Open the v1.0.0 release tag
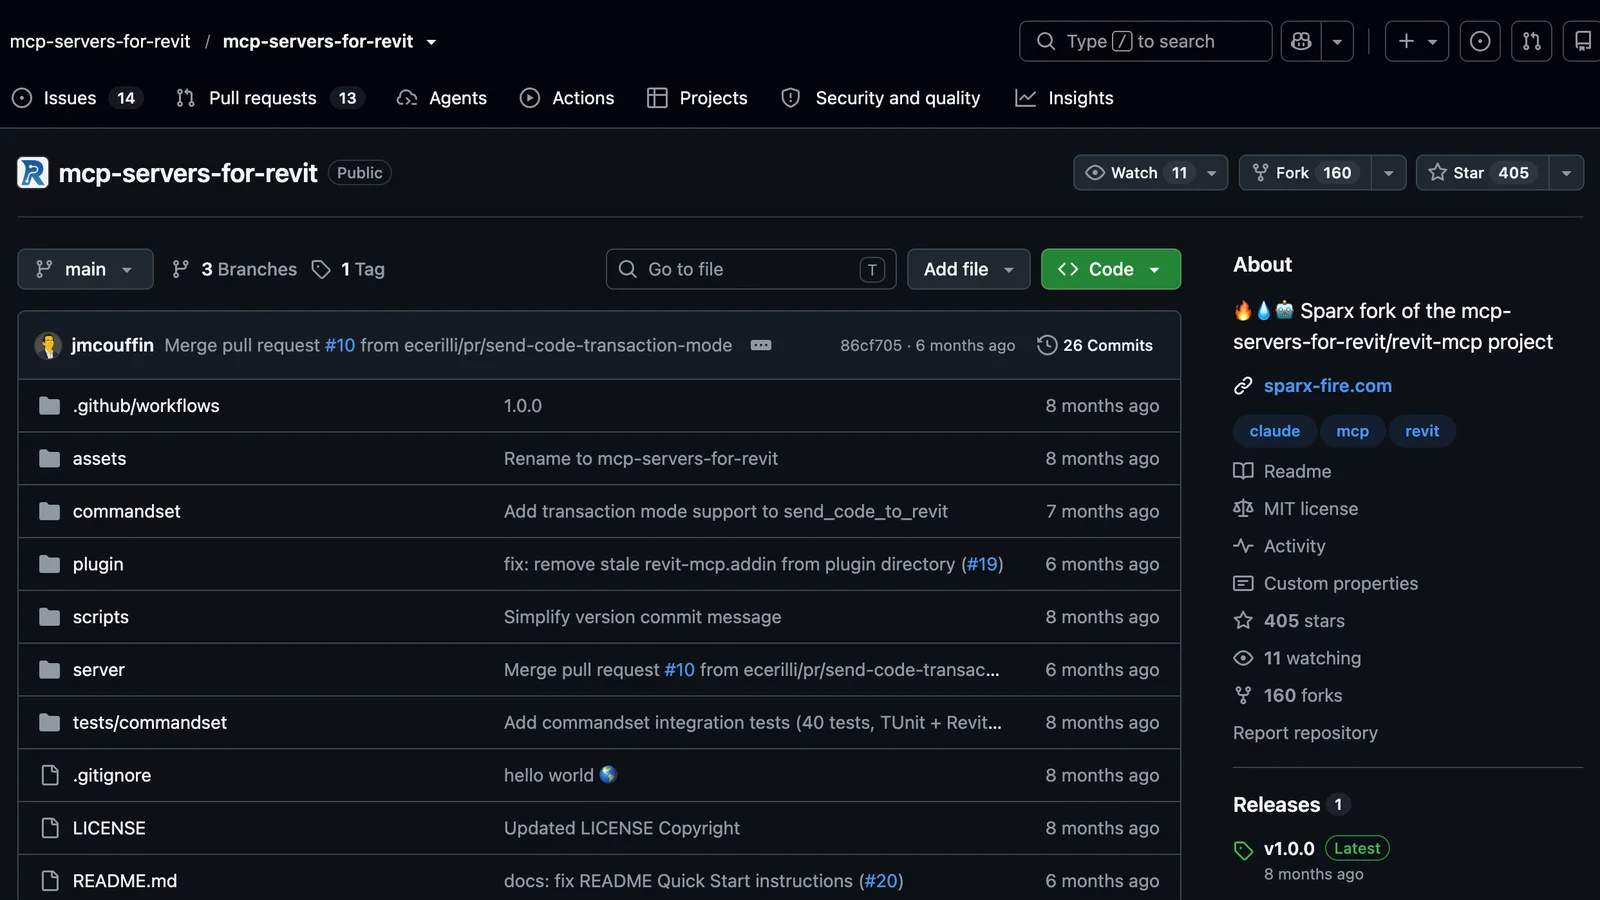The width and height of the screenshot is (1600, 900). (1288, 849)
